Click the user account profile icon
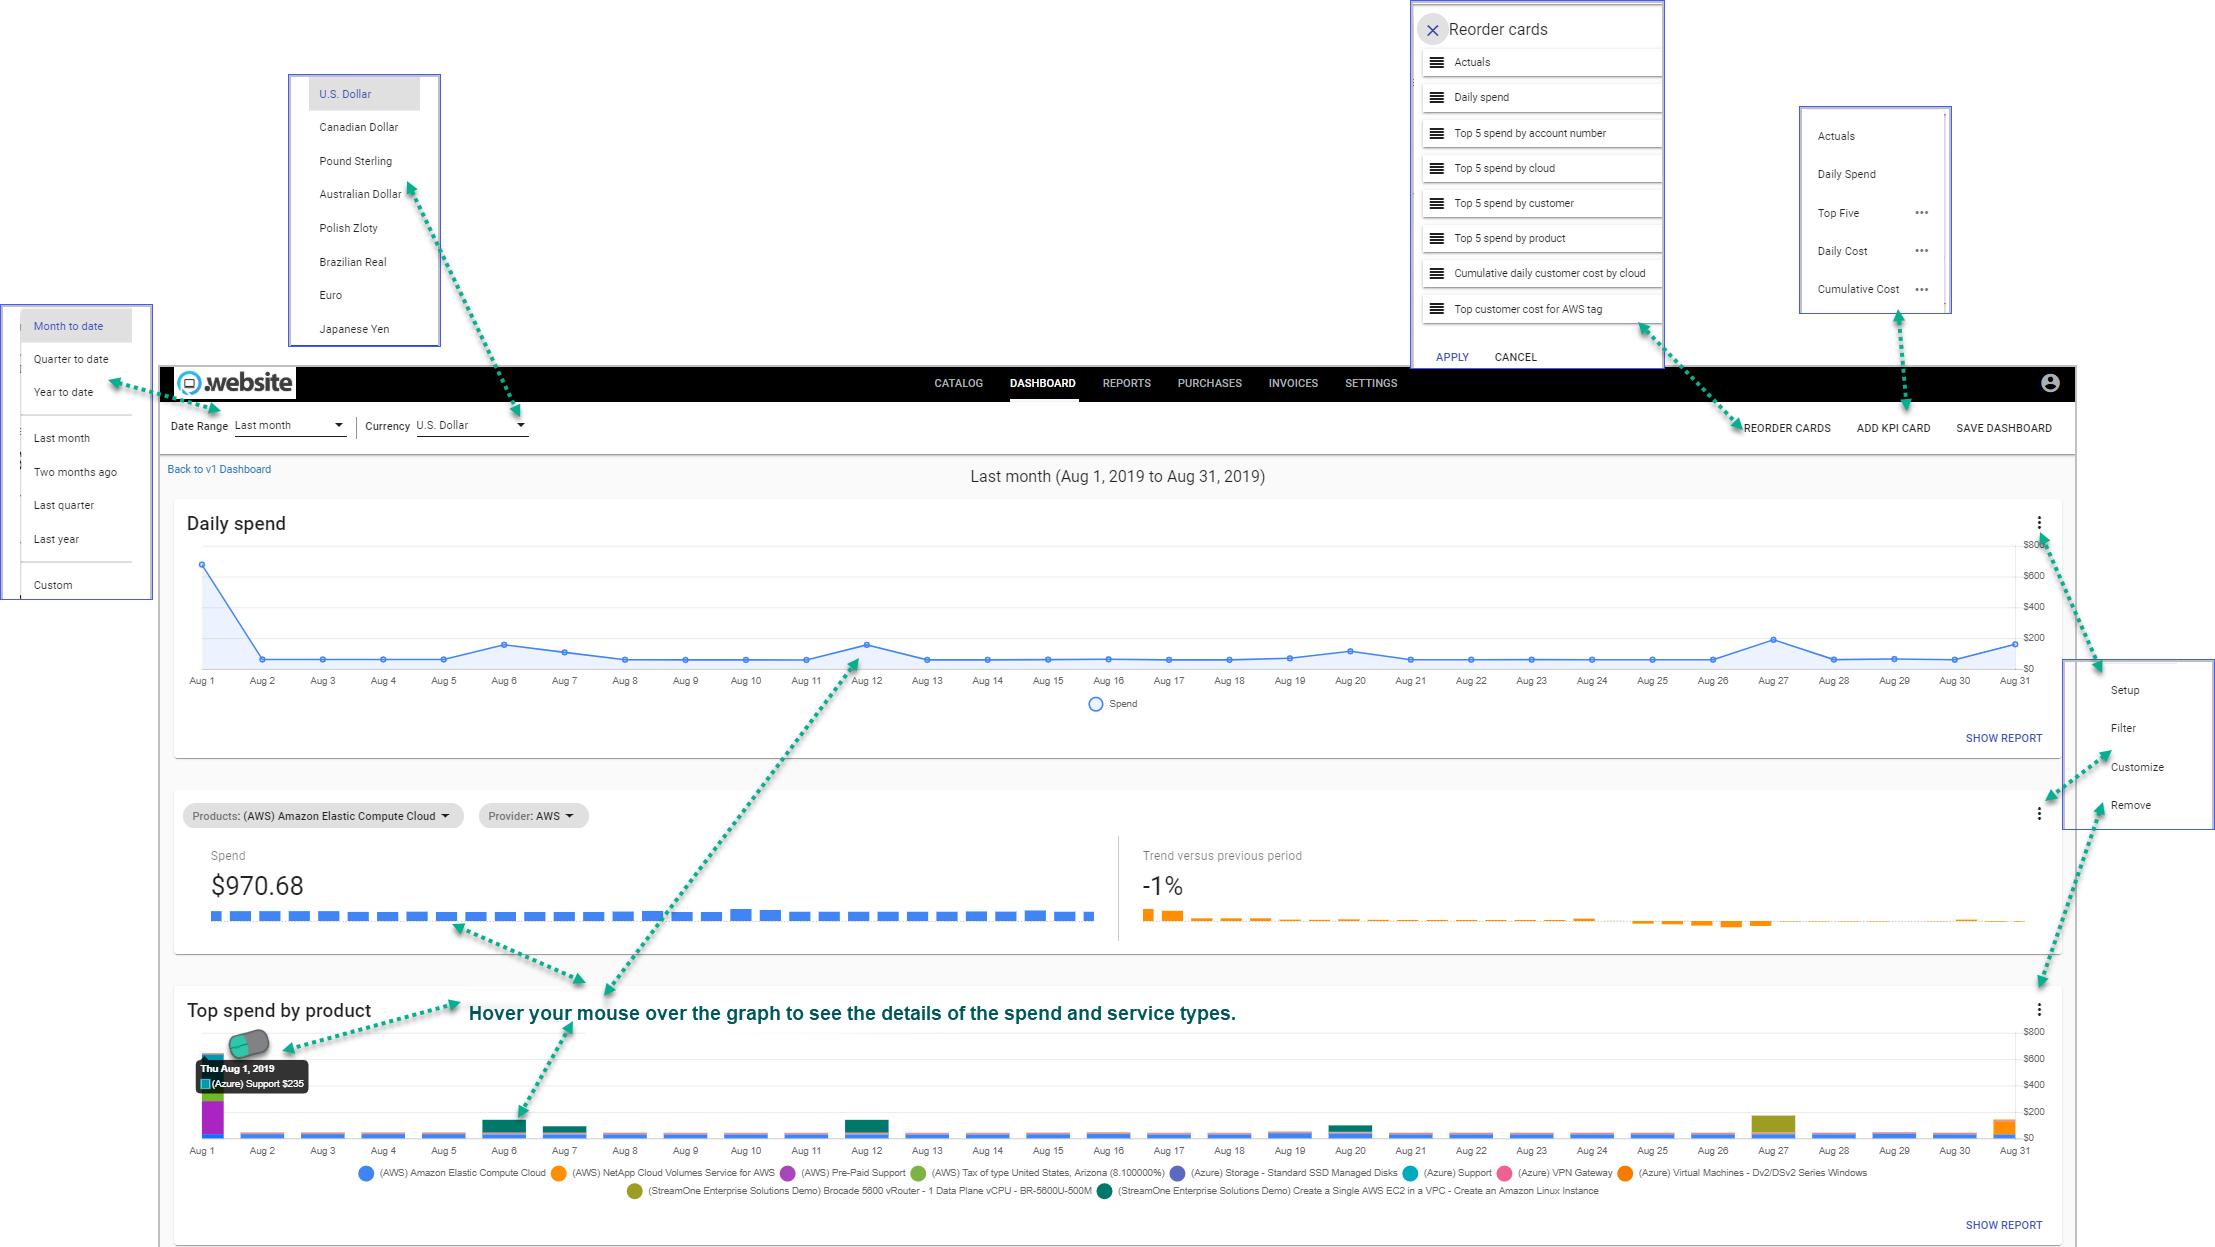This screenshot has width=2215, height=1247. (x=2049, y=383)
